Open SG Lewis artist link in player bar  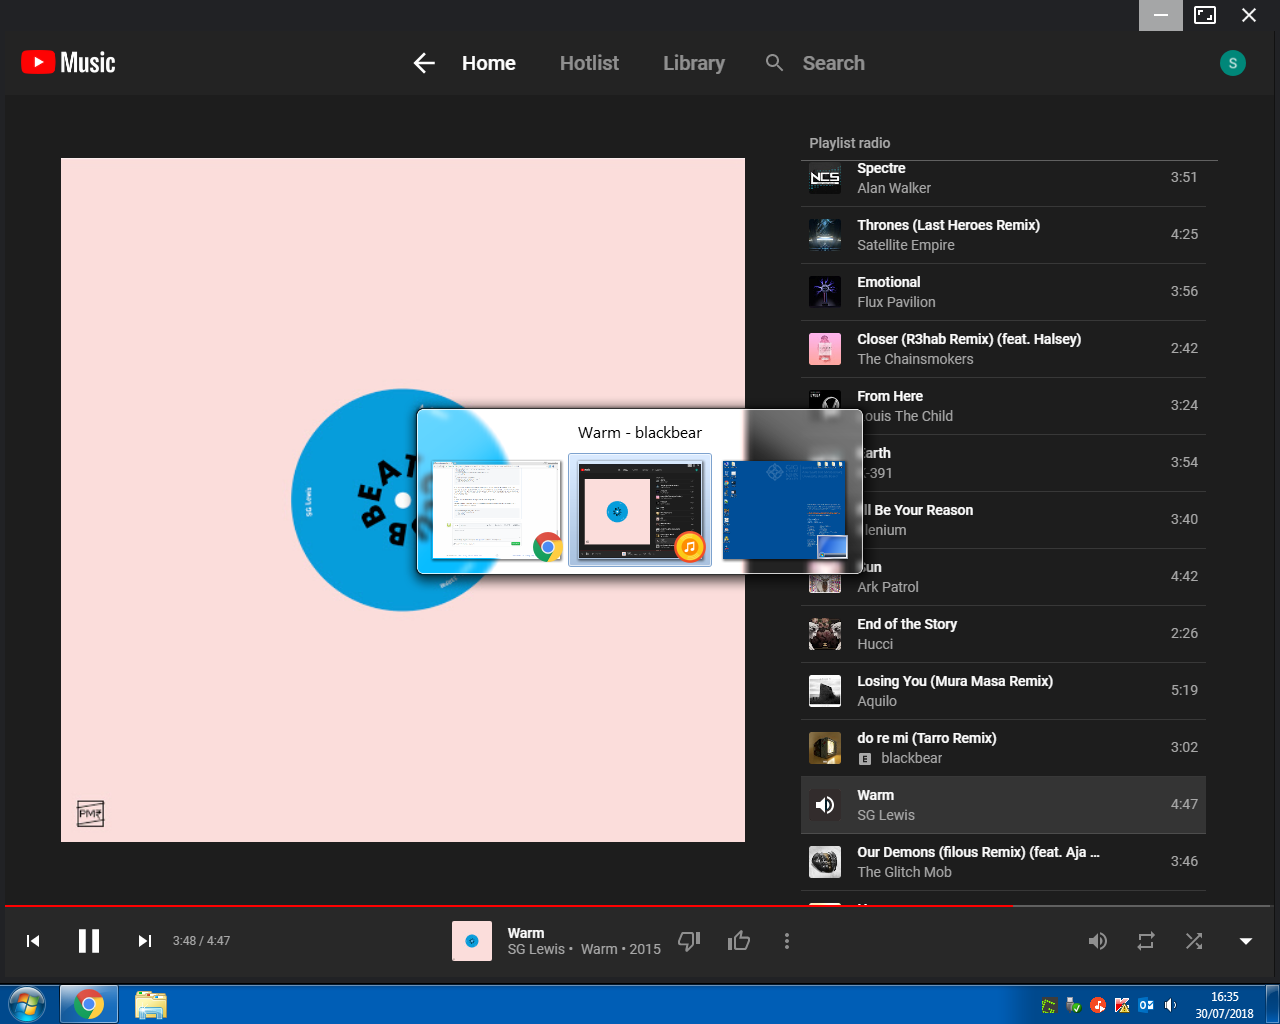point(536,949)
